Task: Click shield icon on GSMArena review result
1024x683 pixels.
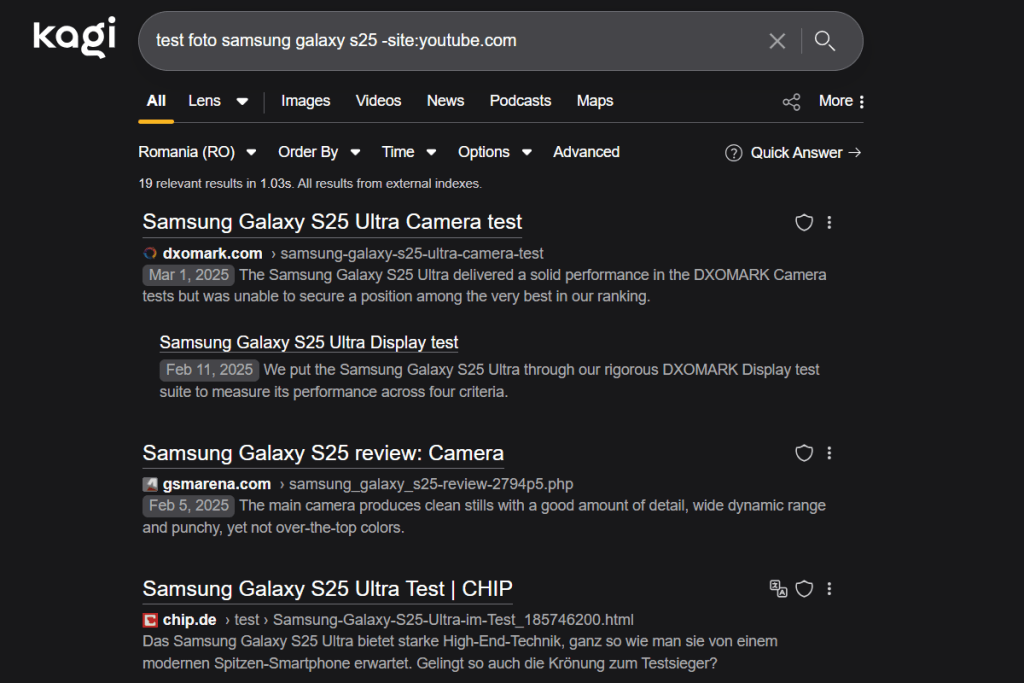Action: [x=804, y=453]
